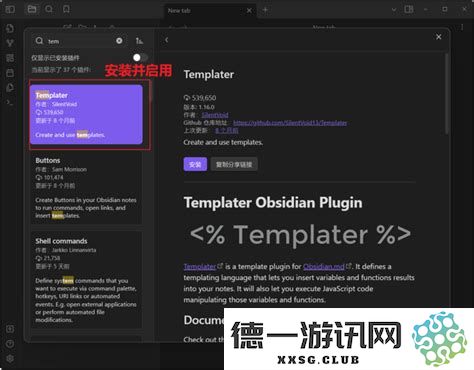This screenshot has height=370, width=474.
Task: Open the SilentVoid author link
Action: click(x=215, y=115)
